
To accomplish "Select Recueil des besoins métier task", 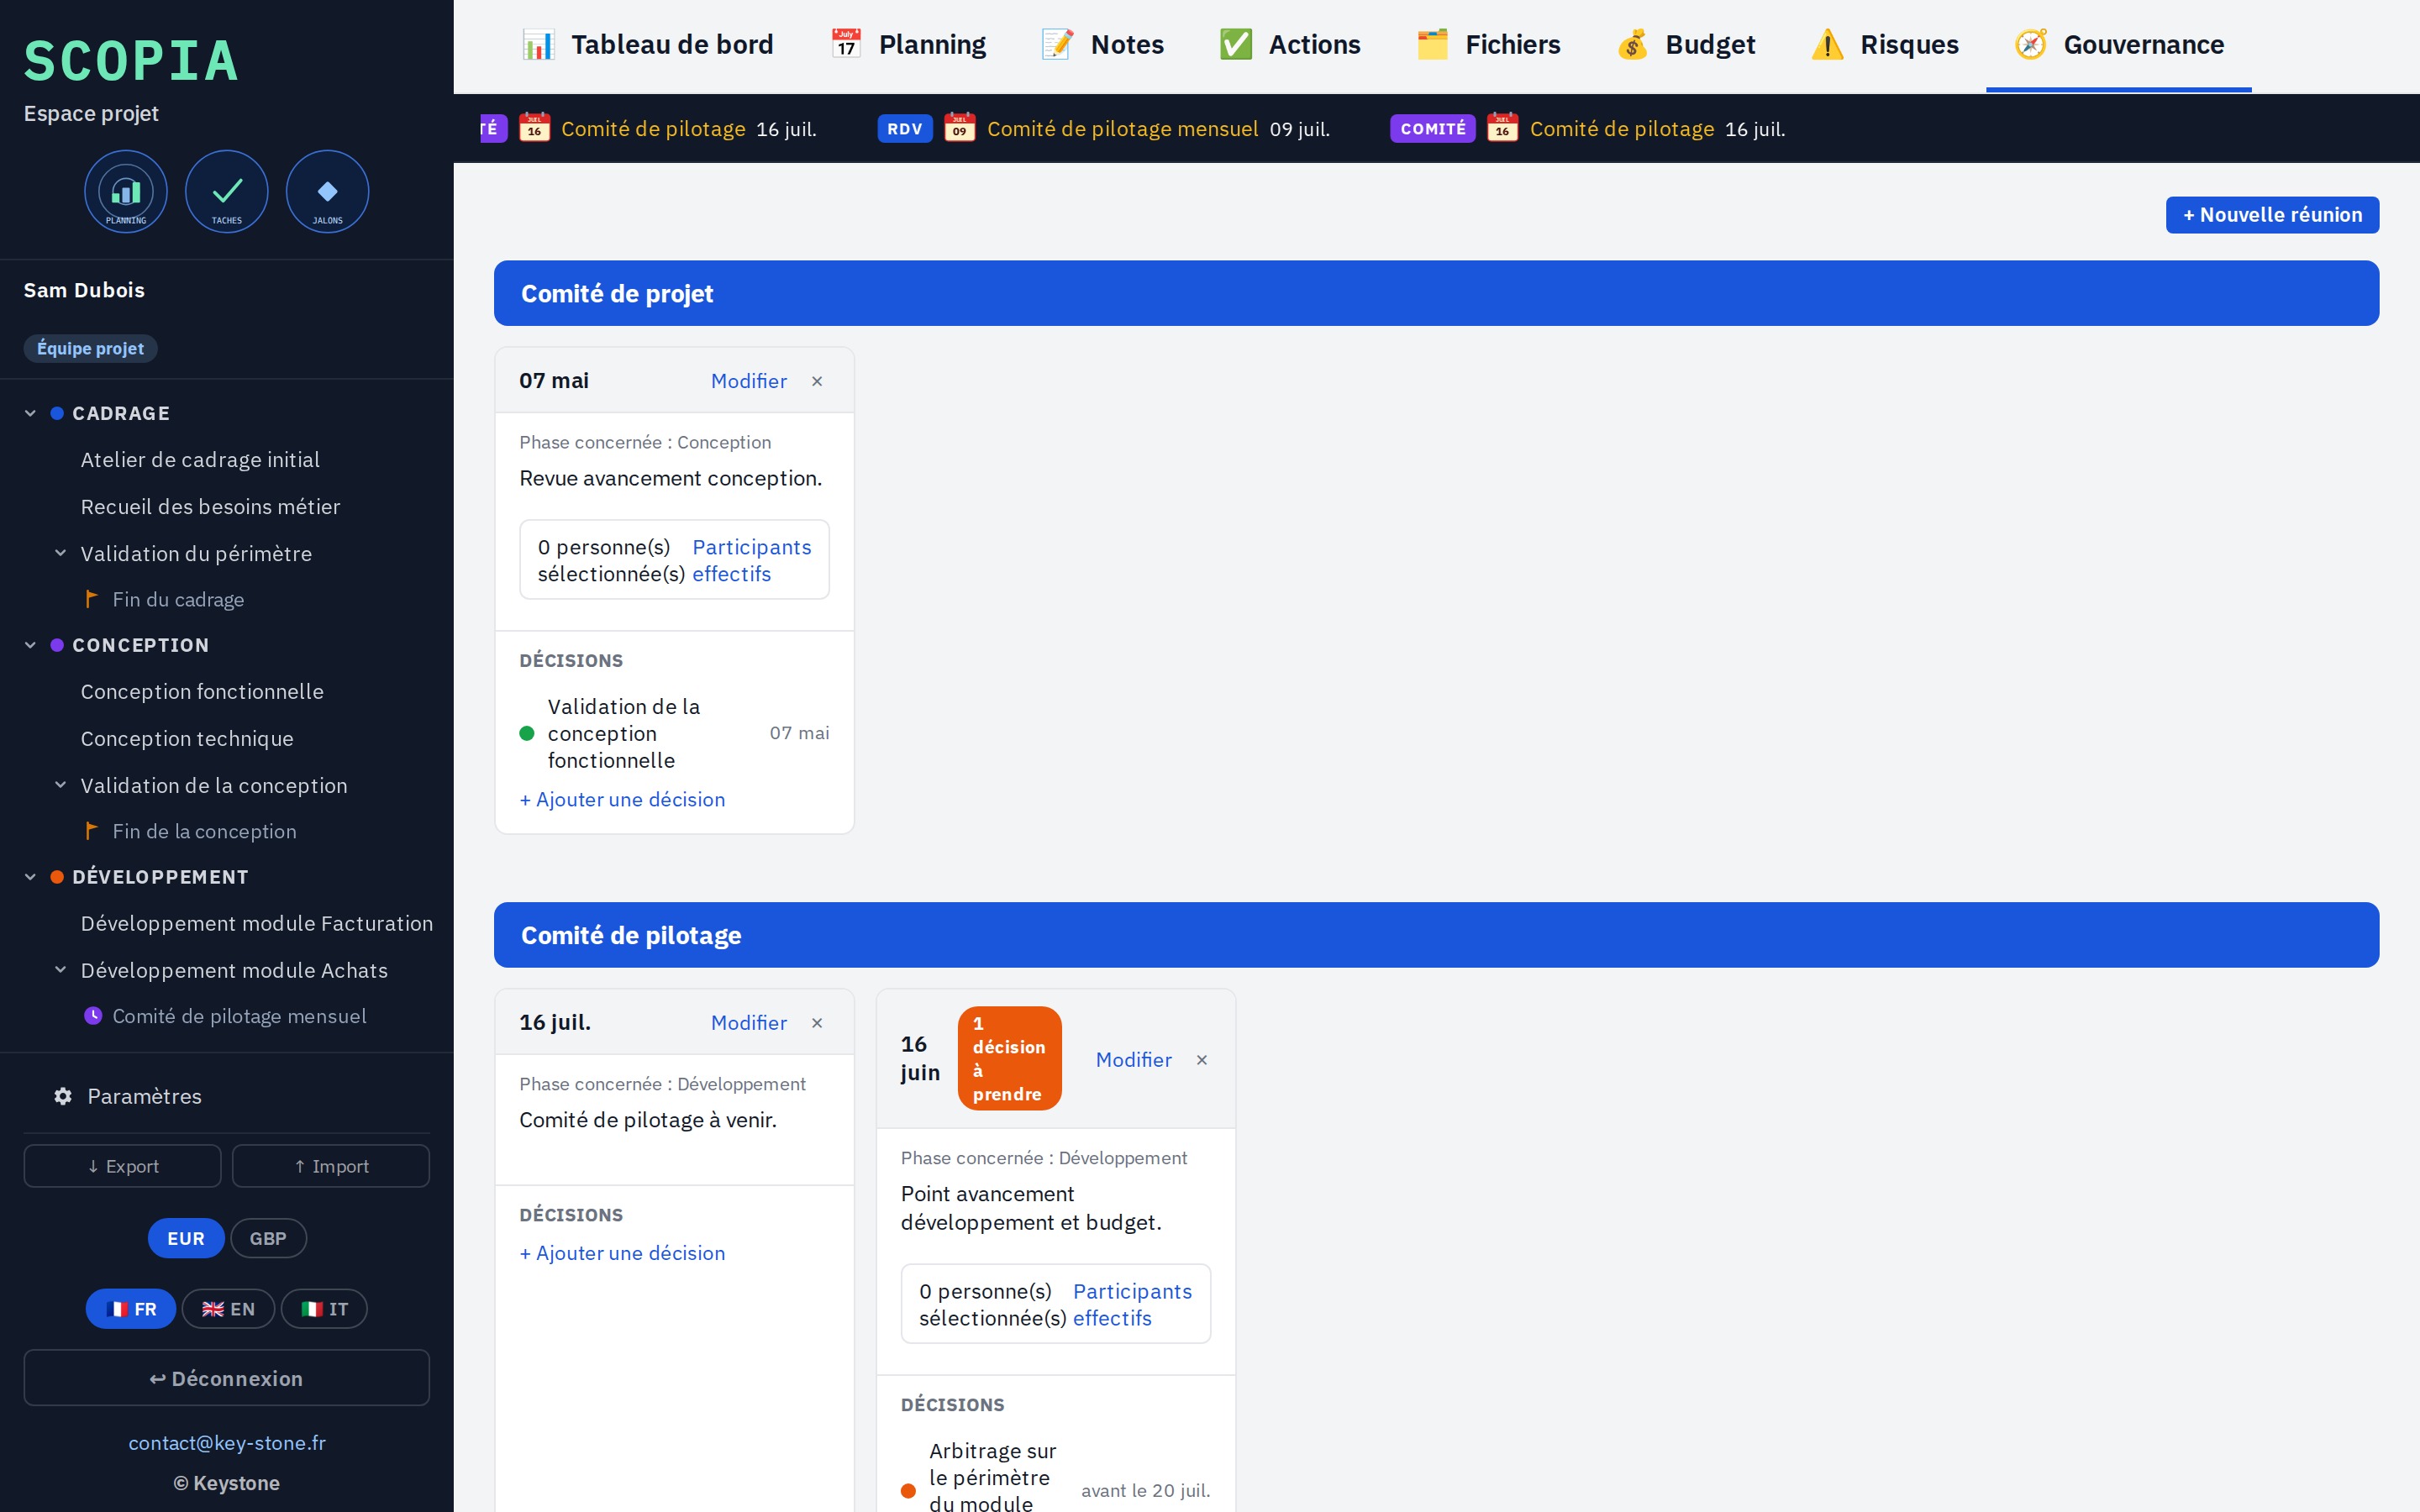I will click(210, 507).
